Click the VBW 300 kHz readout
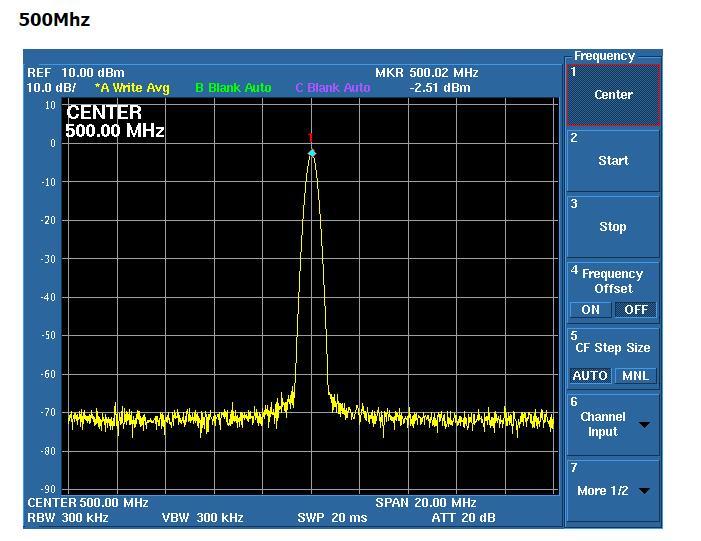The height and width of the screenshot is (541, 701). (x=203, y=518)
